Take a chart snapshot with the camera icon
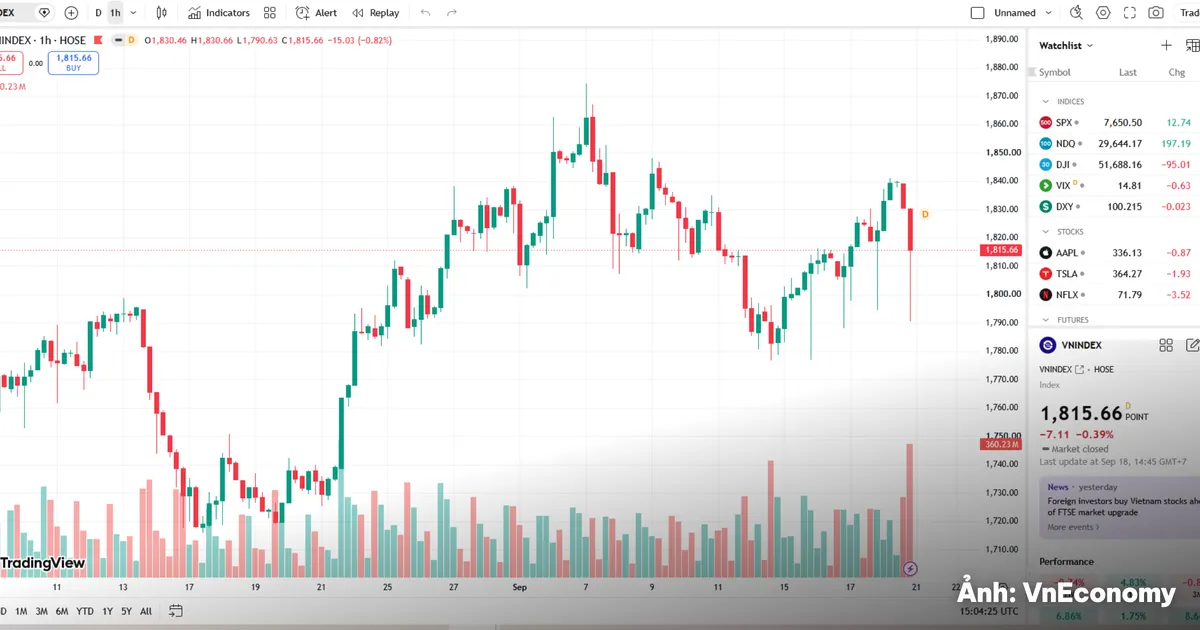This screenshot has width=1200, height=630. pos(1156,13)
